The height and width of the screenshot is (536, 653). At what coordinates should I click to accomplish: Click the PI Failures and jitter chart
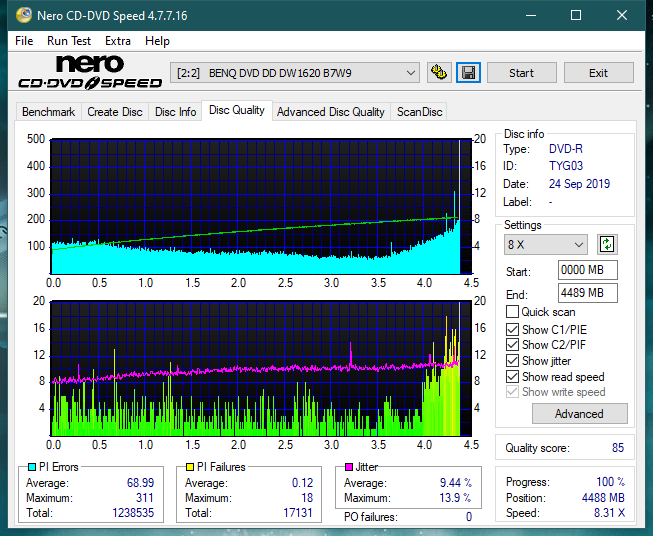pyautogui.click(x=261, y=368)
